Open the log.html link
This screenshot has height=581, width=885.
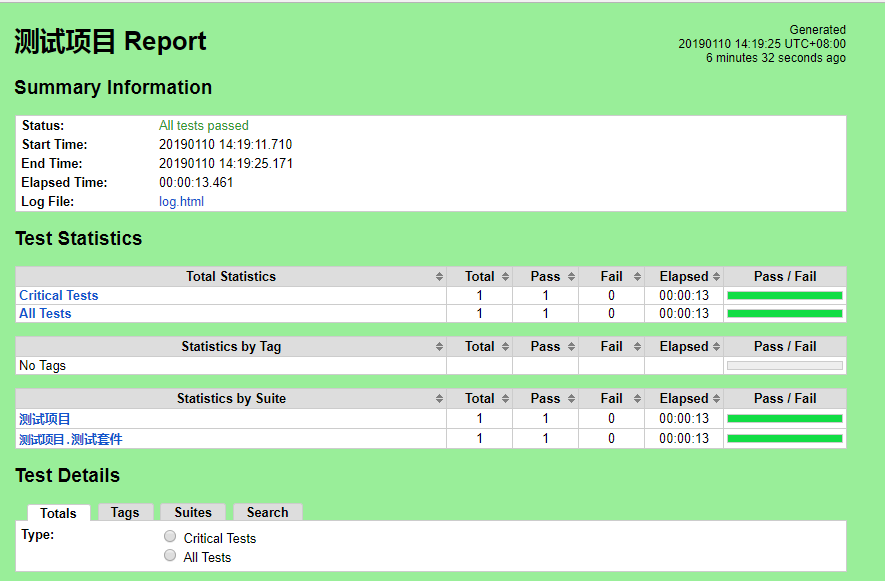(181, 202)
